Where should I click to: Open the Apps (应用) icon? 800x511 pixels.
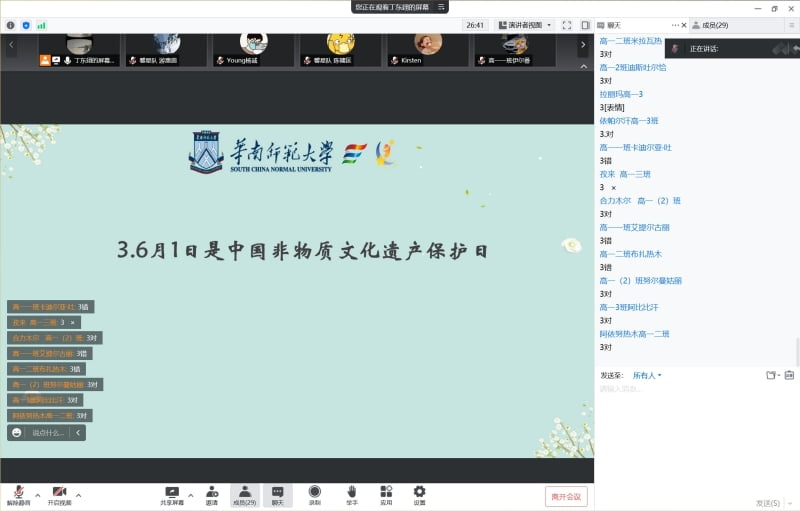386,494
